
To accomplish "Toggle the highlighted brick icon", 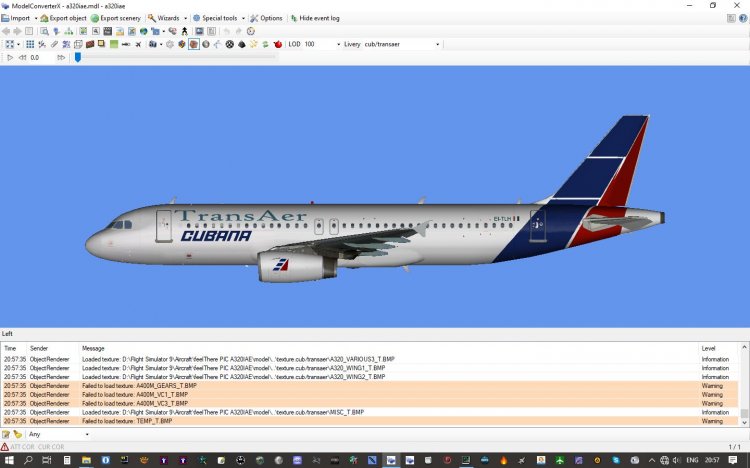I will [194, 44].
